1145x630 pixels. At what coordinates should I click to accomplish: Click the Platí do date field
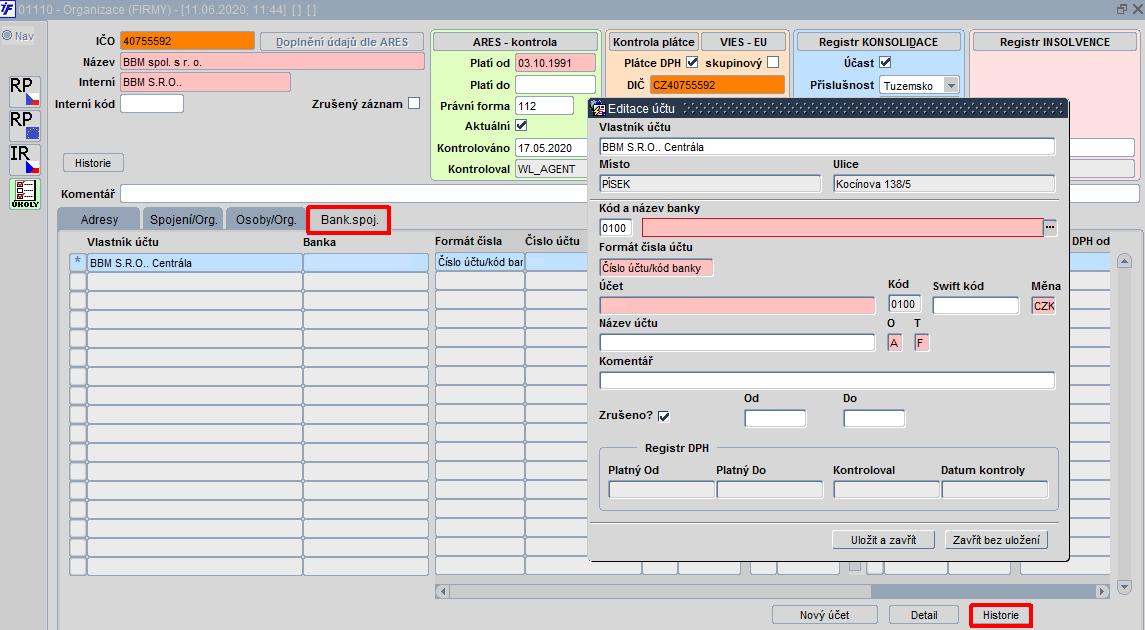(555, 85)
